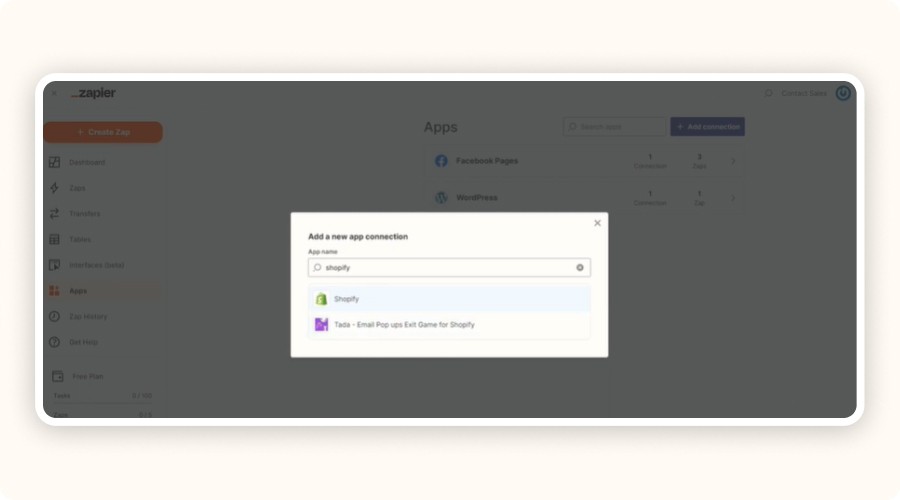Screen dimensions: 900x500
Task: Click the Facebook Pages logo icon
Action: click(x=441, y=161)
